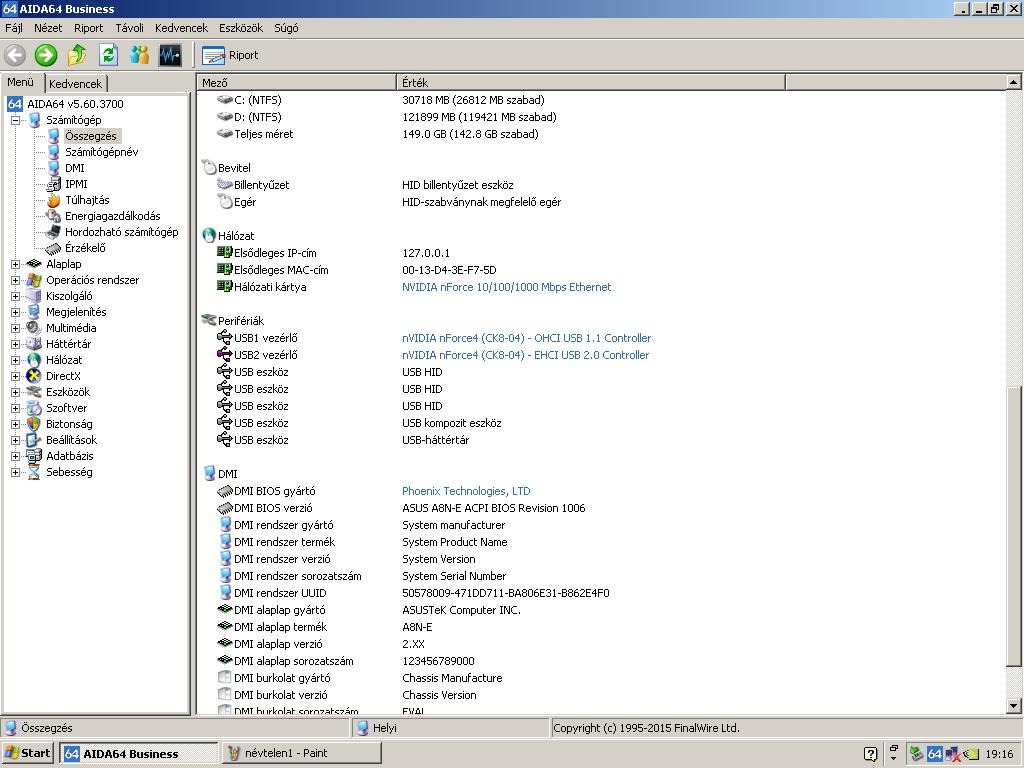
Task: Open the Riport report wizard
Action: tap(230, 56)
